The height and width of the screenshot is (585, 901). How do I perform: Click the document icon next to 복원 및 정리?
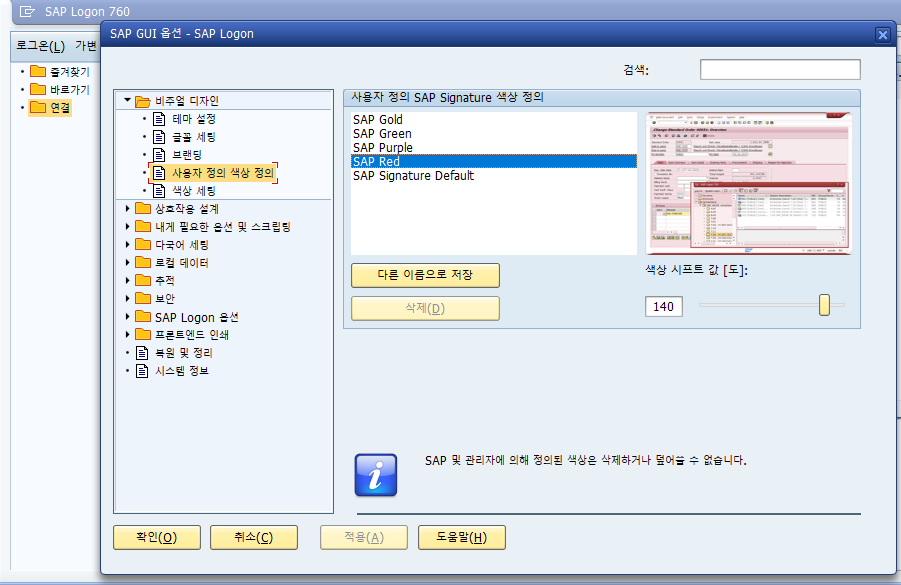(142, 353)
